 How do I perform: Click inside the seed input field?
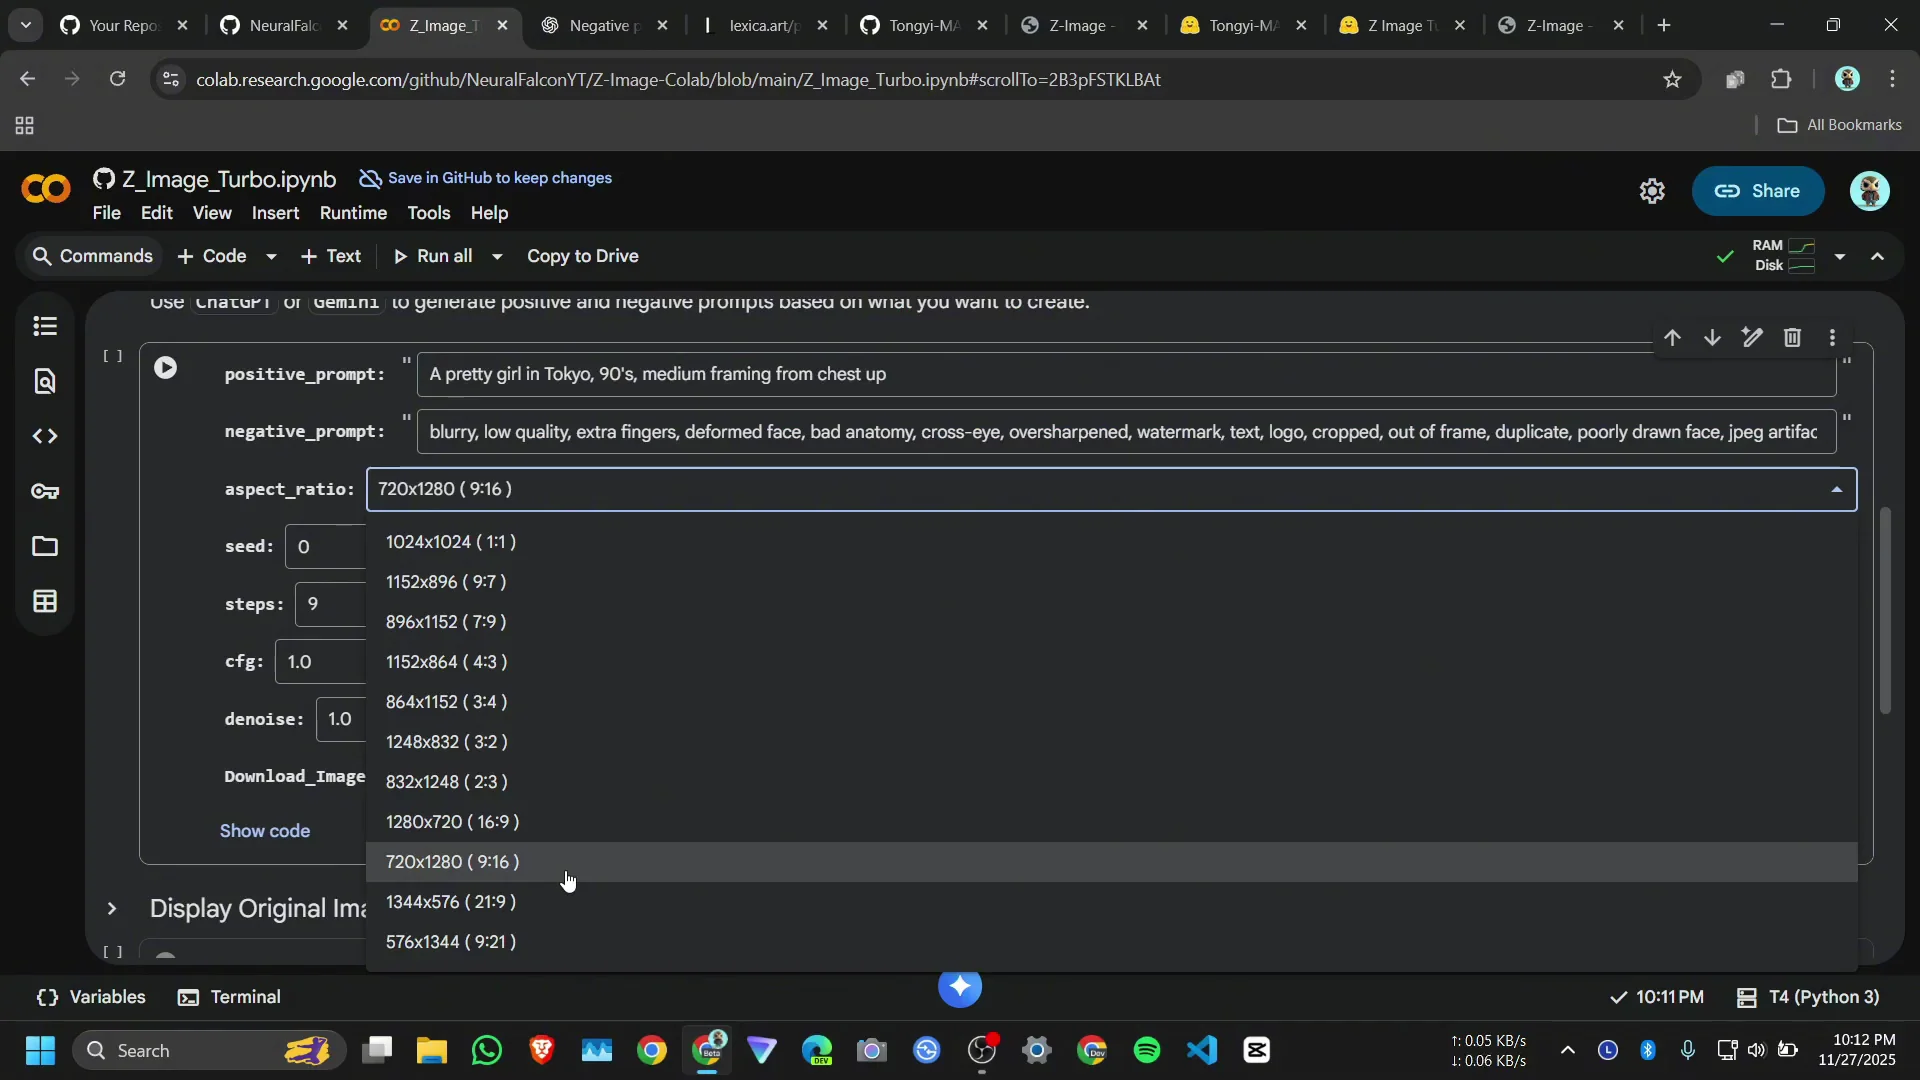pos(325,546)
